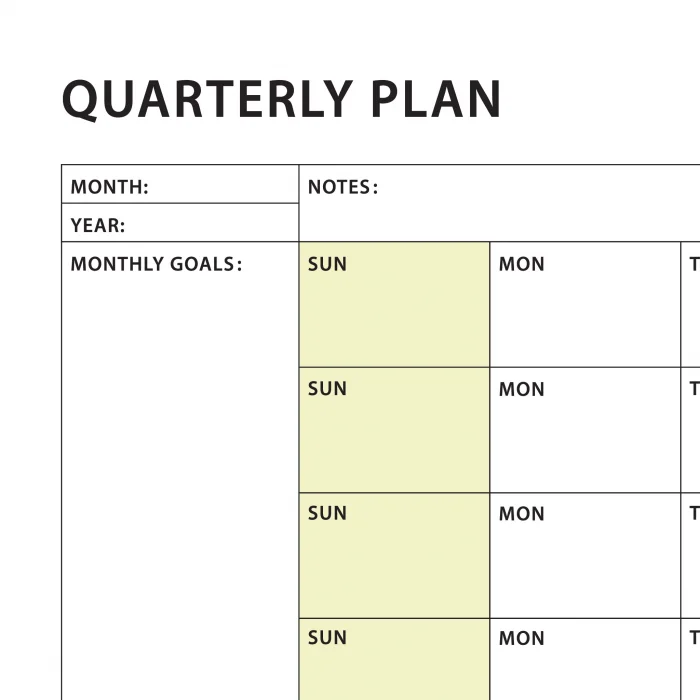This screenshot has height=700, width=700.
Task: Select the fourth row SUN cell
Action: (x=394, y=665)
